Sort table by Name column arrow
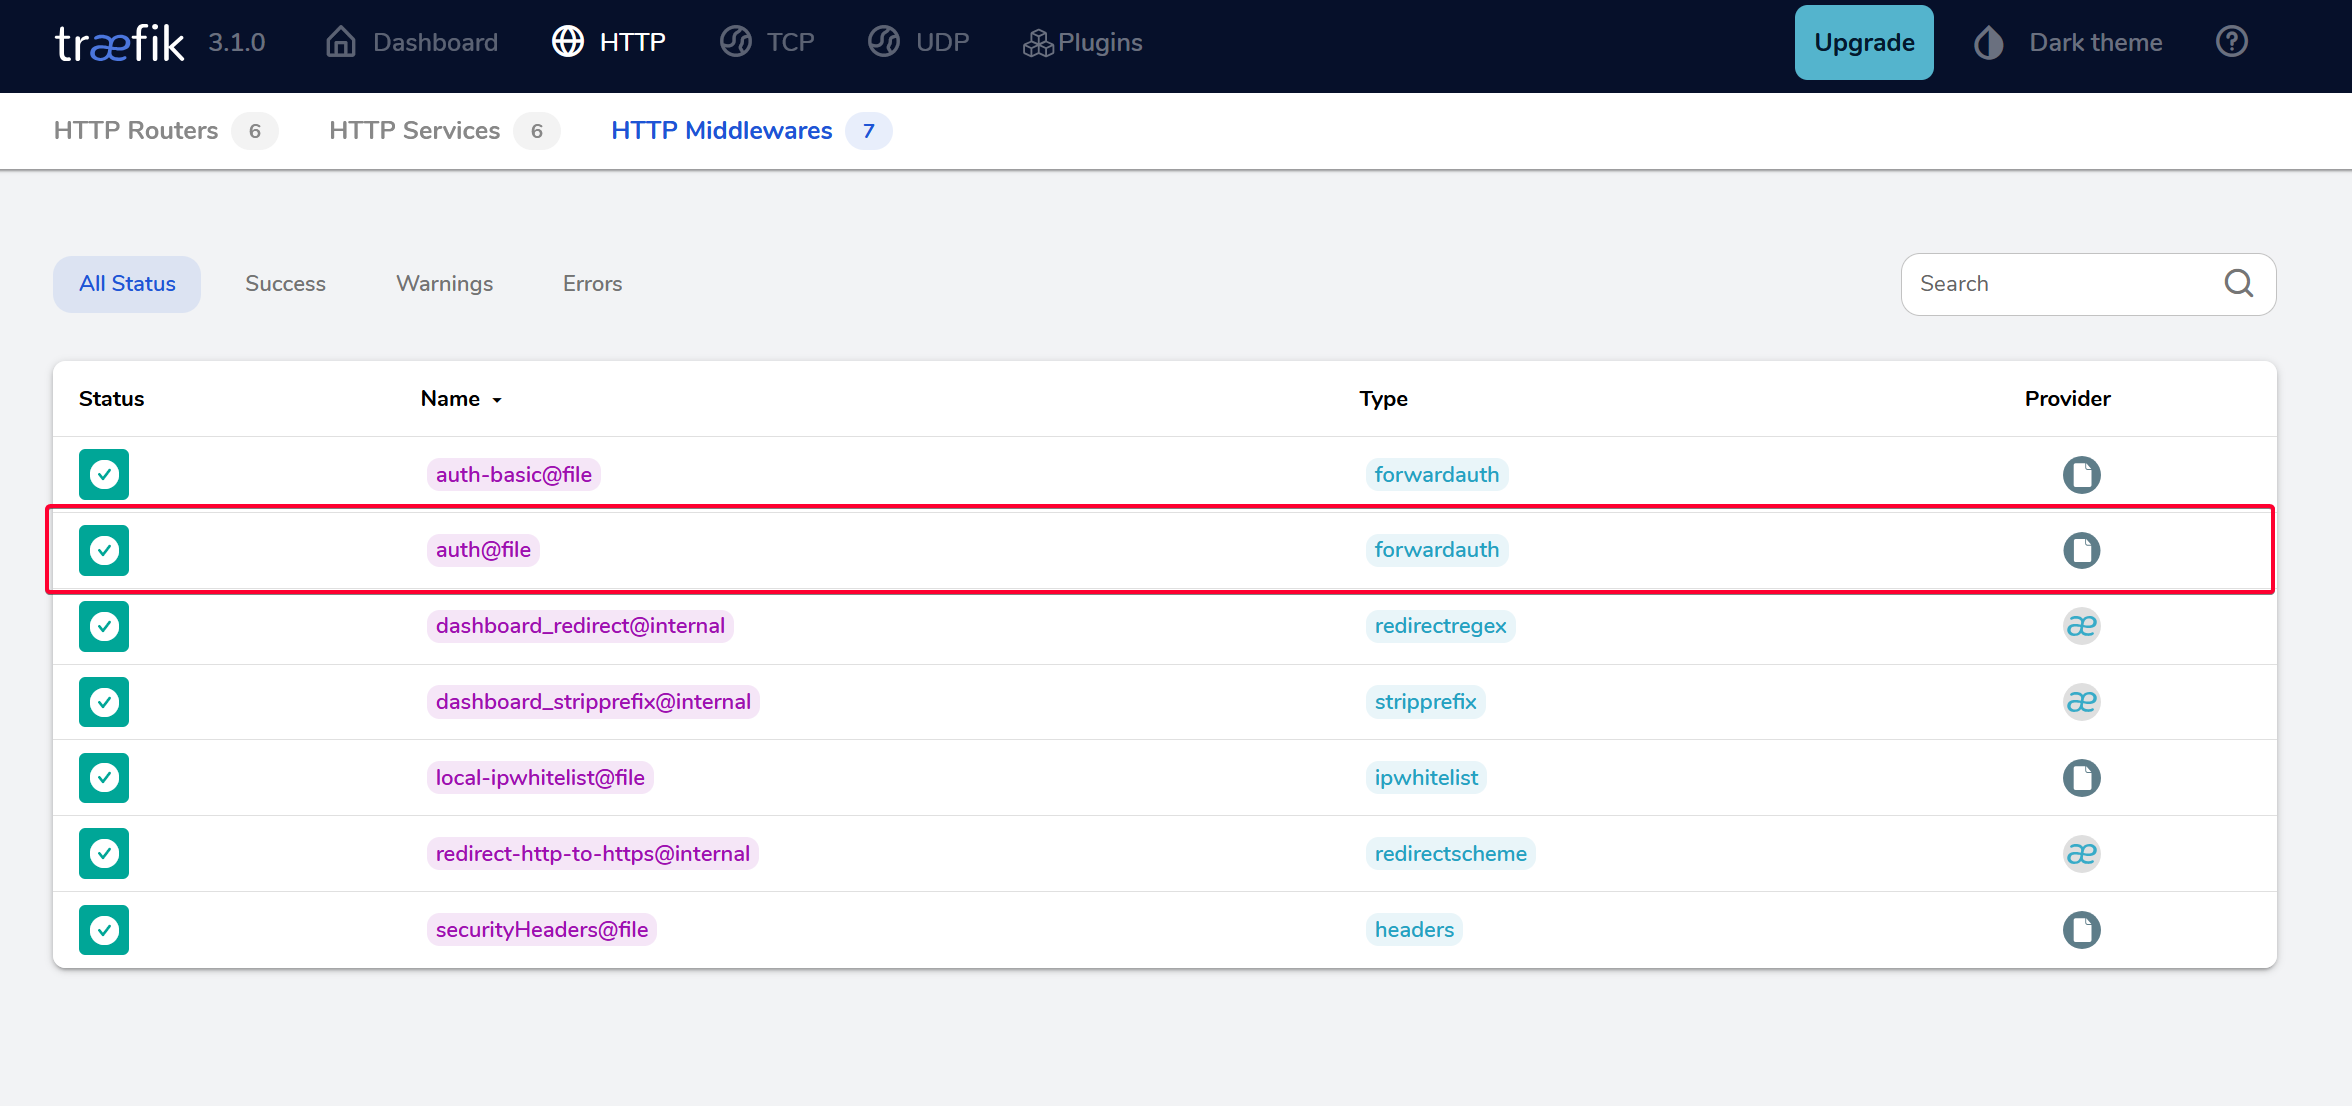 [496, 400]
